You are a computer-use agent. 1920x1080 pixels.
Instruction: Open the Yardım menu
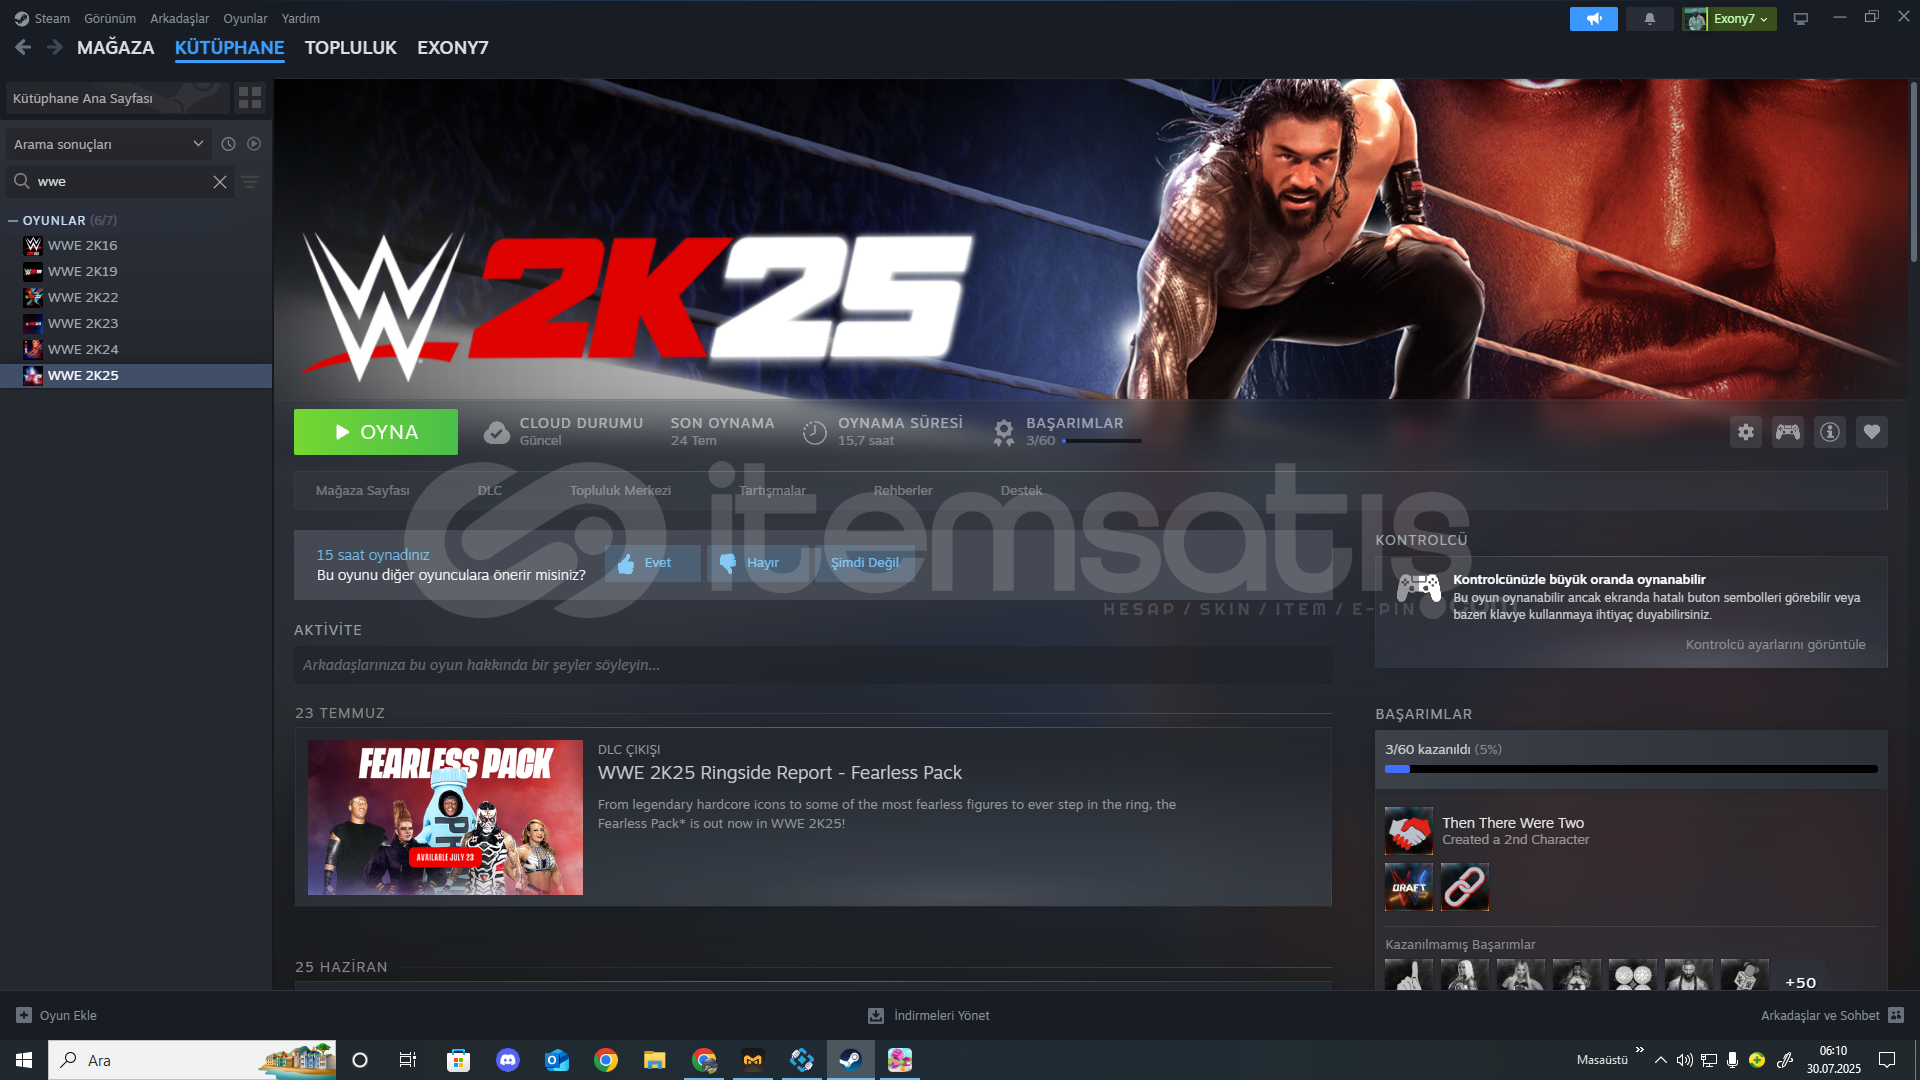tap(301, 18)
